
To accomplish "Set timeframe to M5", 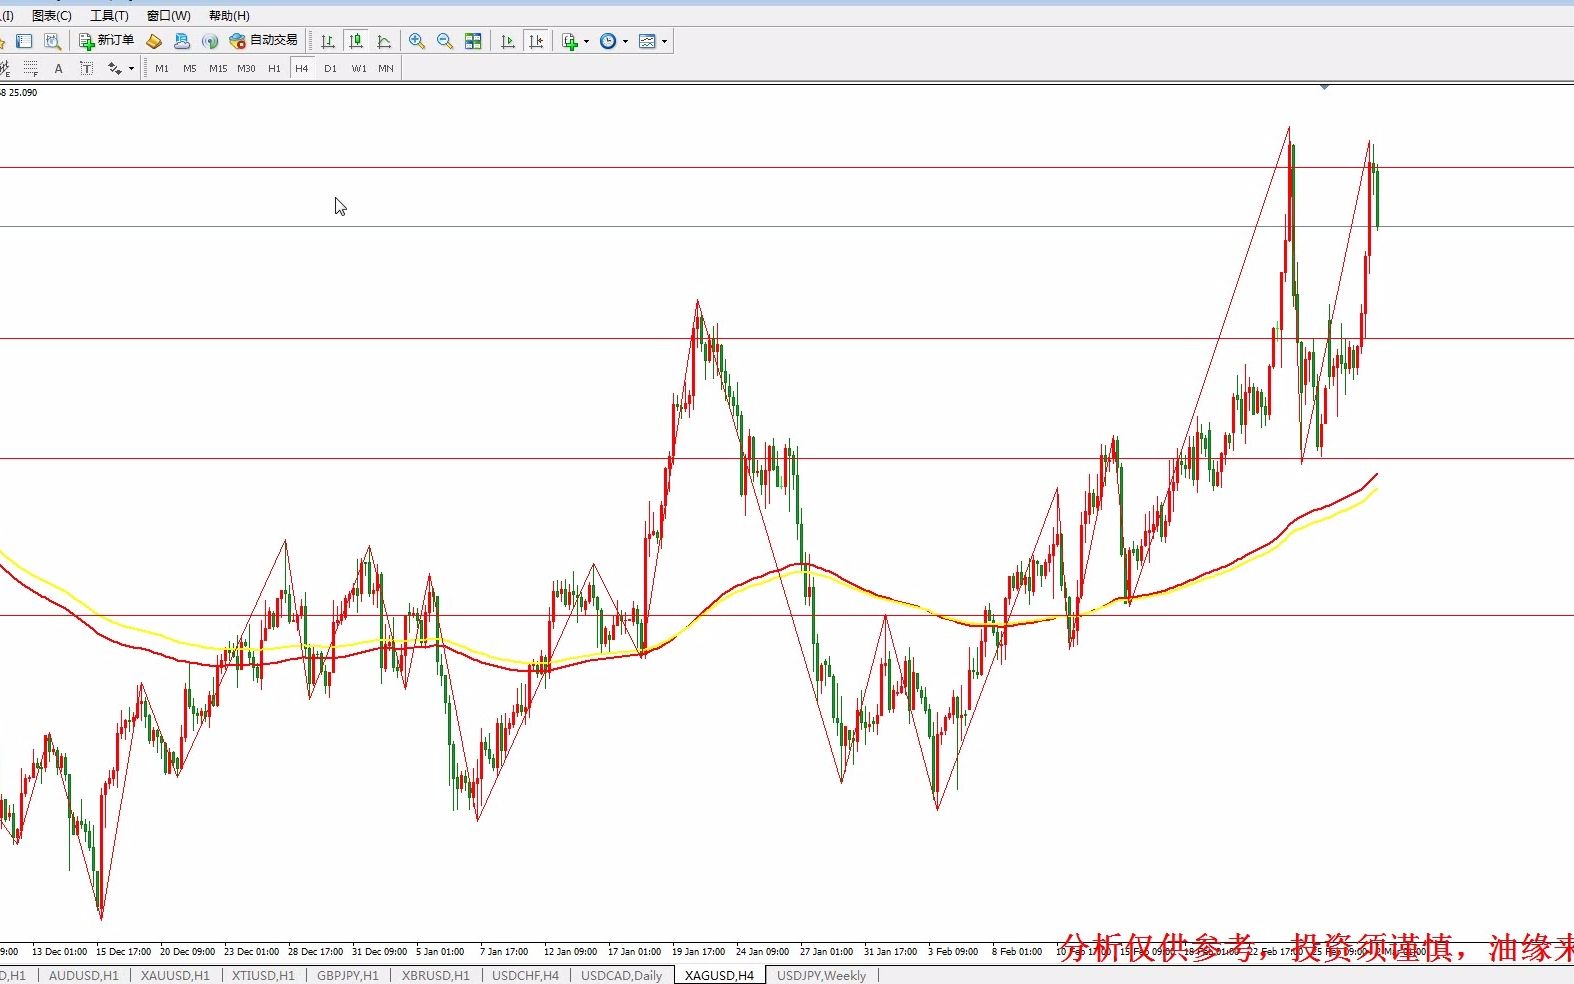I will [x=190, y=68].
